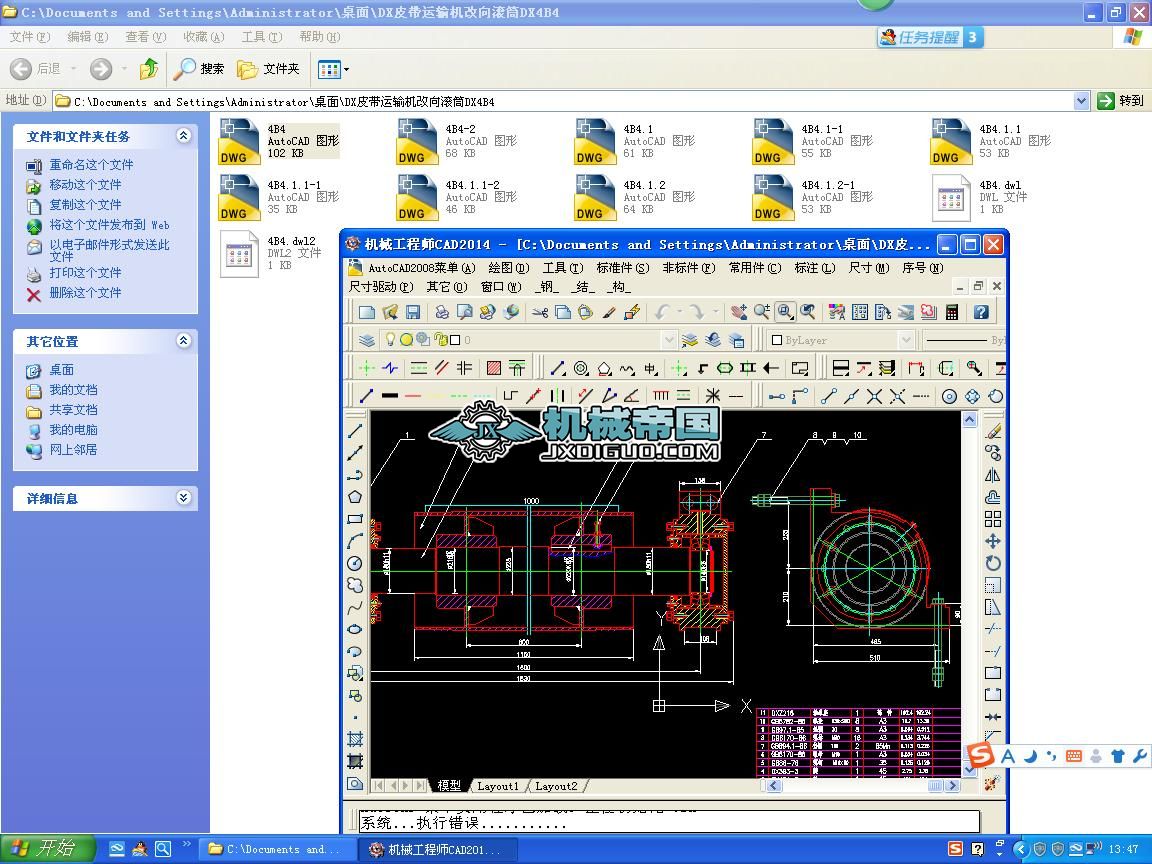Image resolution: width=1152 pixels, height=864 pixels.
Task: Select the Array tool in modify toolbar
Action: [993, 519]
